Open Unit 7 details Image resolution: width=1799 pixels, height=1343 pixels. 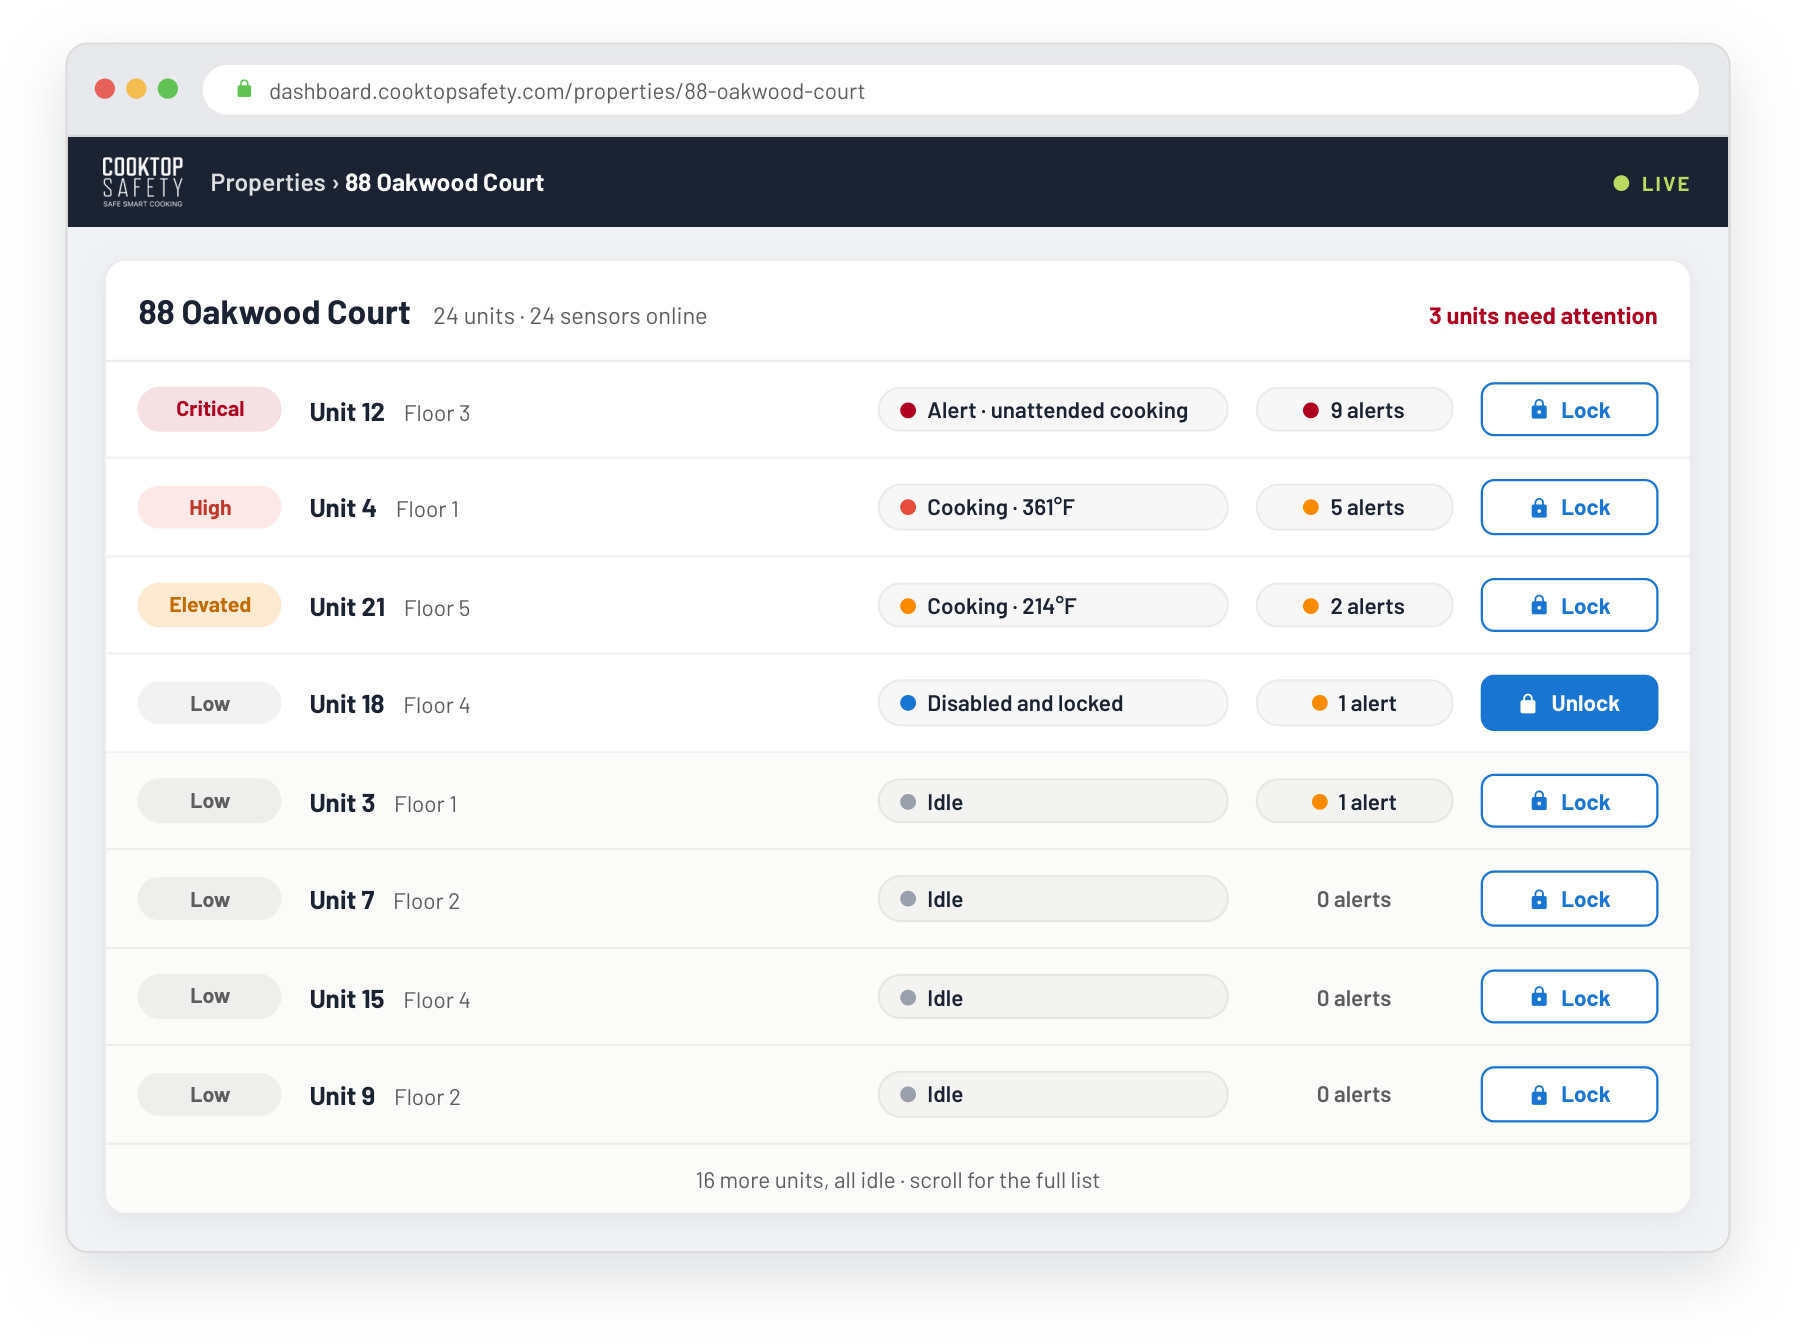342,900
